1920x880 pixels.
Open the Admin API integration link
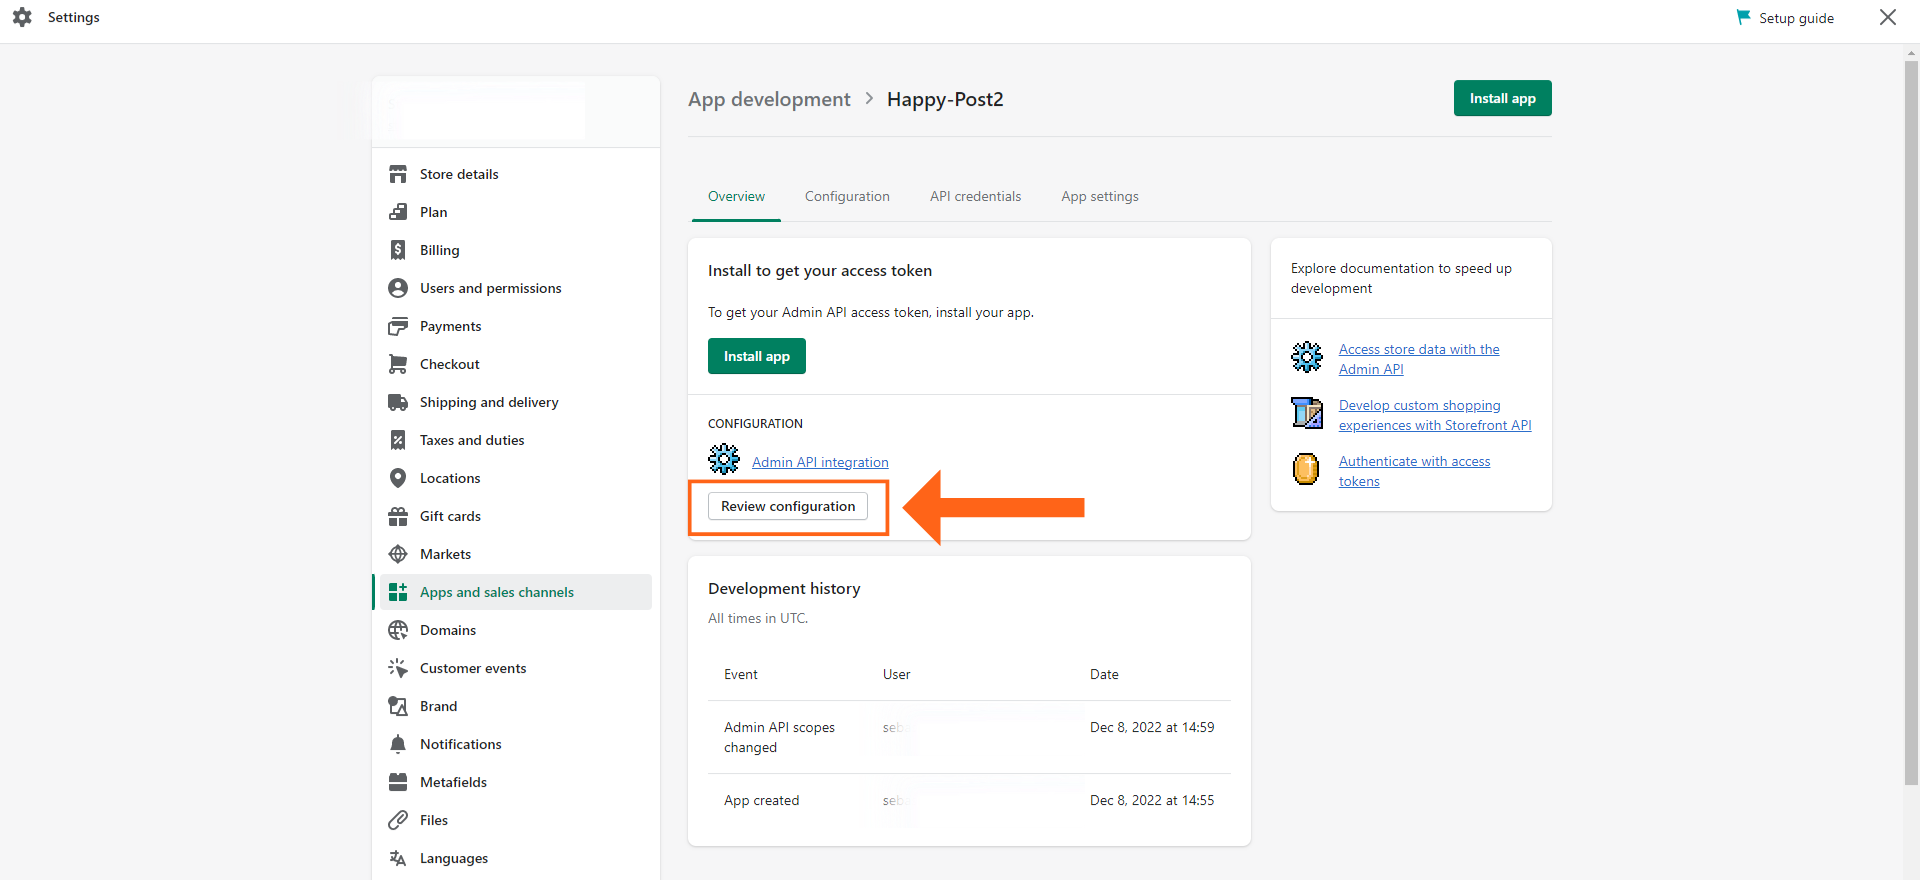point(820,462)
